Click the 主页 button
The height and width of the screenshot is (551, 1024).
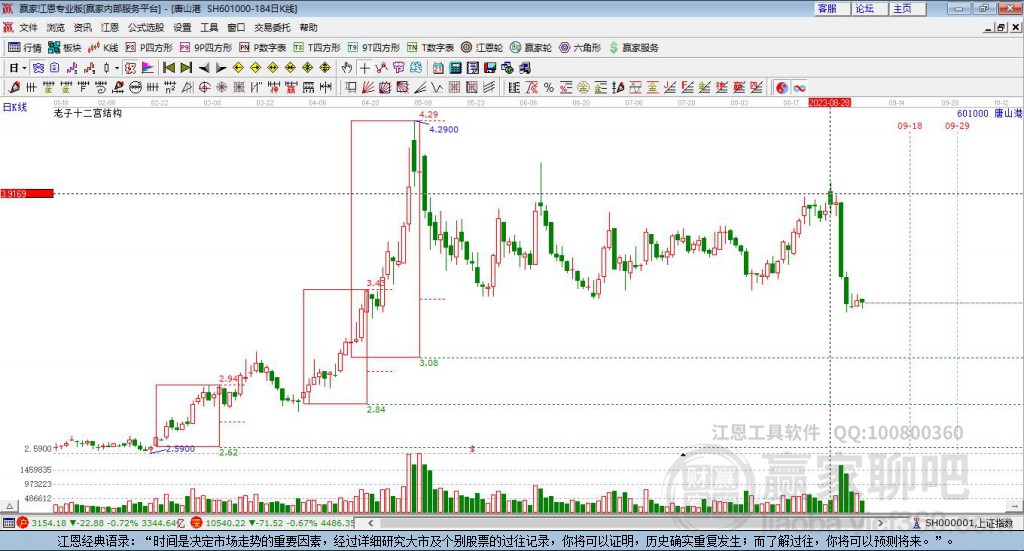click(x=907, y=8)
